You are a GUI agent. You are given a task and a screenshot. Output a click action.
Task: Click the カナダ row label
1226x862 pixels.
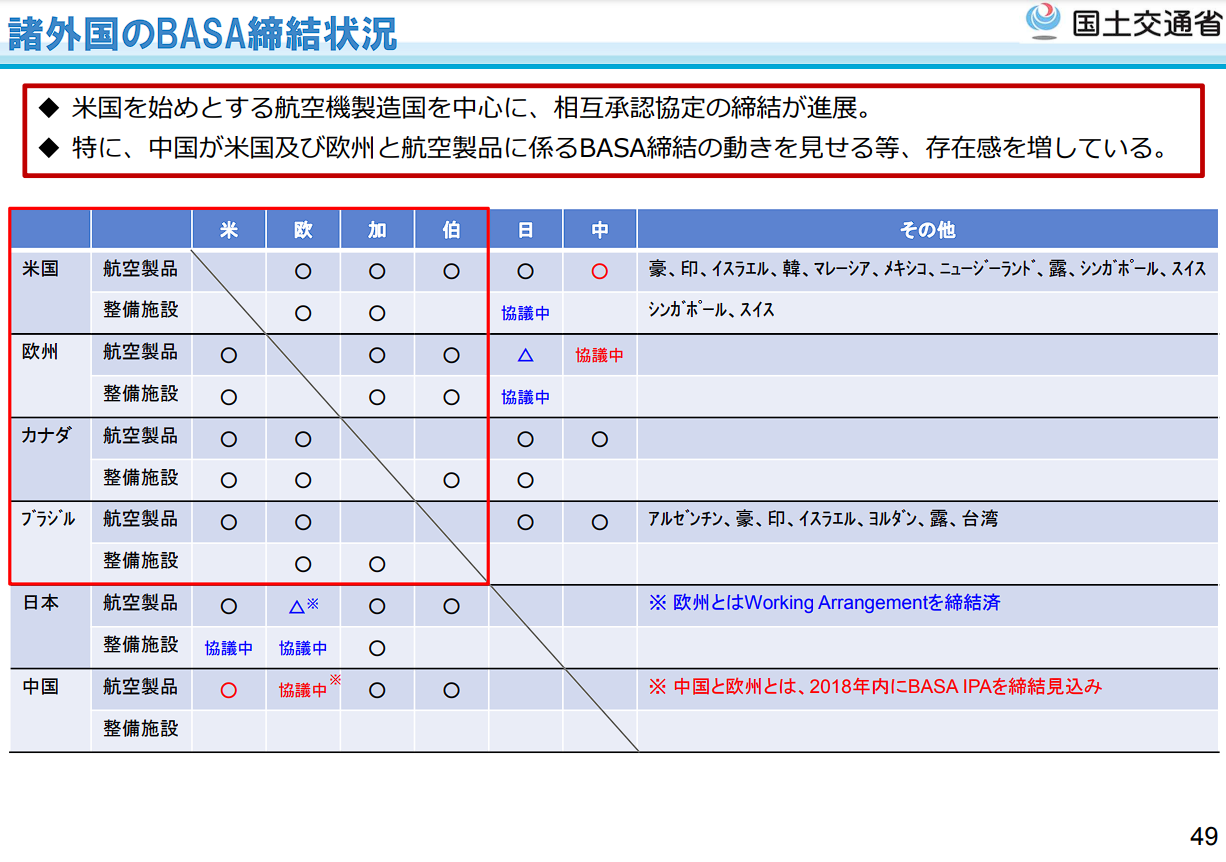46,436
